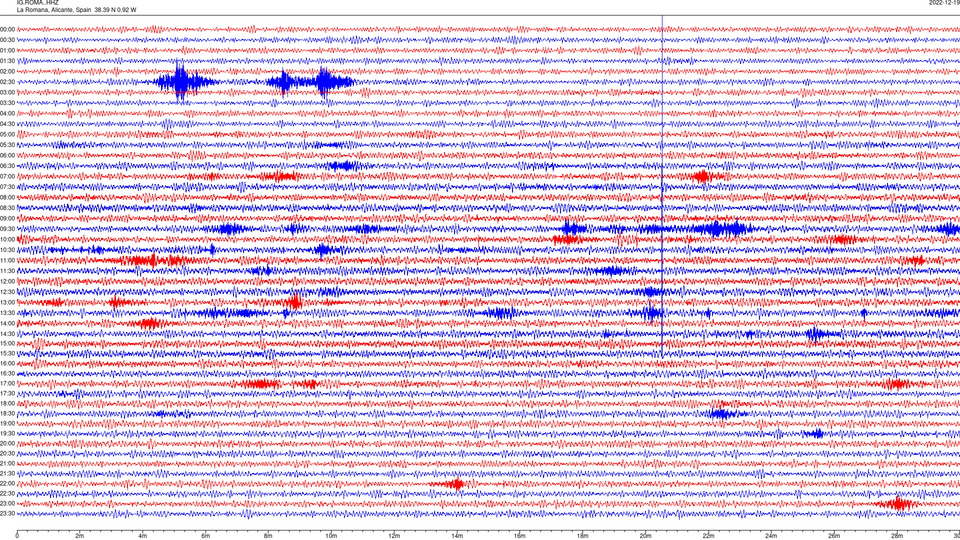Click the 4m tick label on time axis
The width and height of the screenshot is (960, 540).
coord(143,536)
